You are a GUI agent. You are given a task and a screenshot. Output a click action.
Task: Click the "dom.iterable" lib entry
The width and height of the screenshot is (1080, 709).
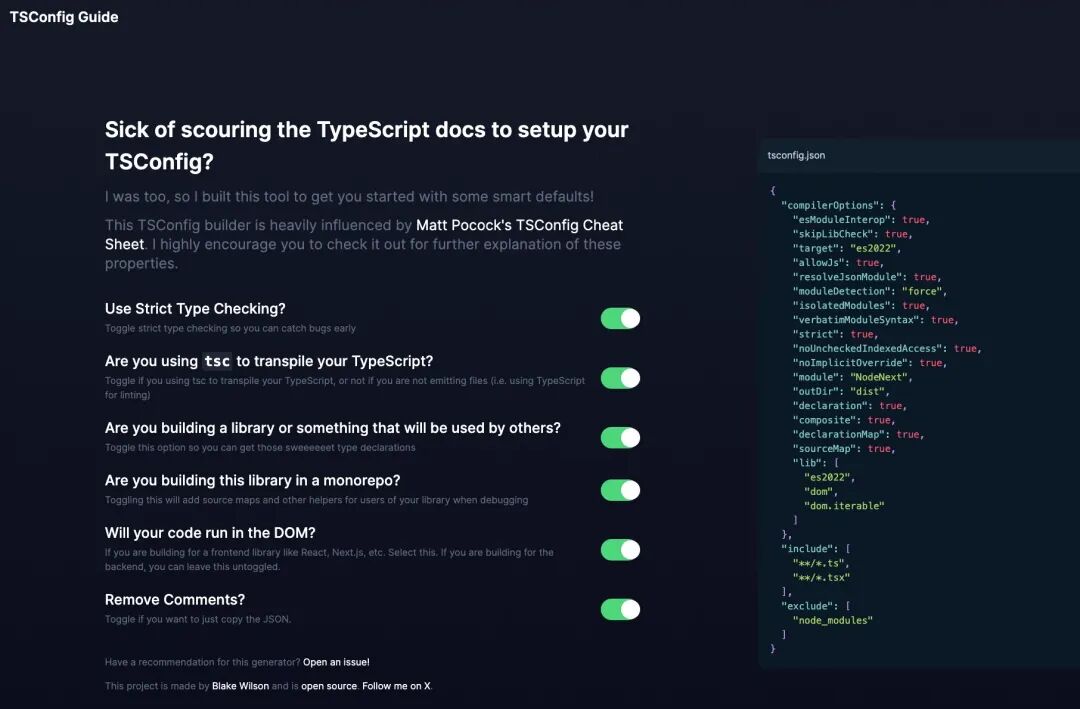844,506
